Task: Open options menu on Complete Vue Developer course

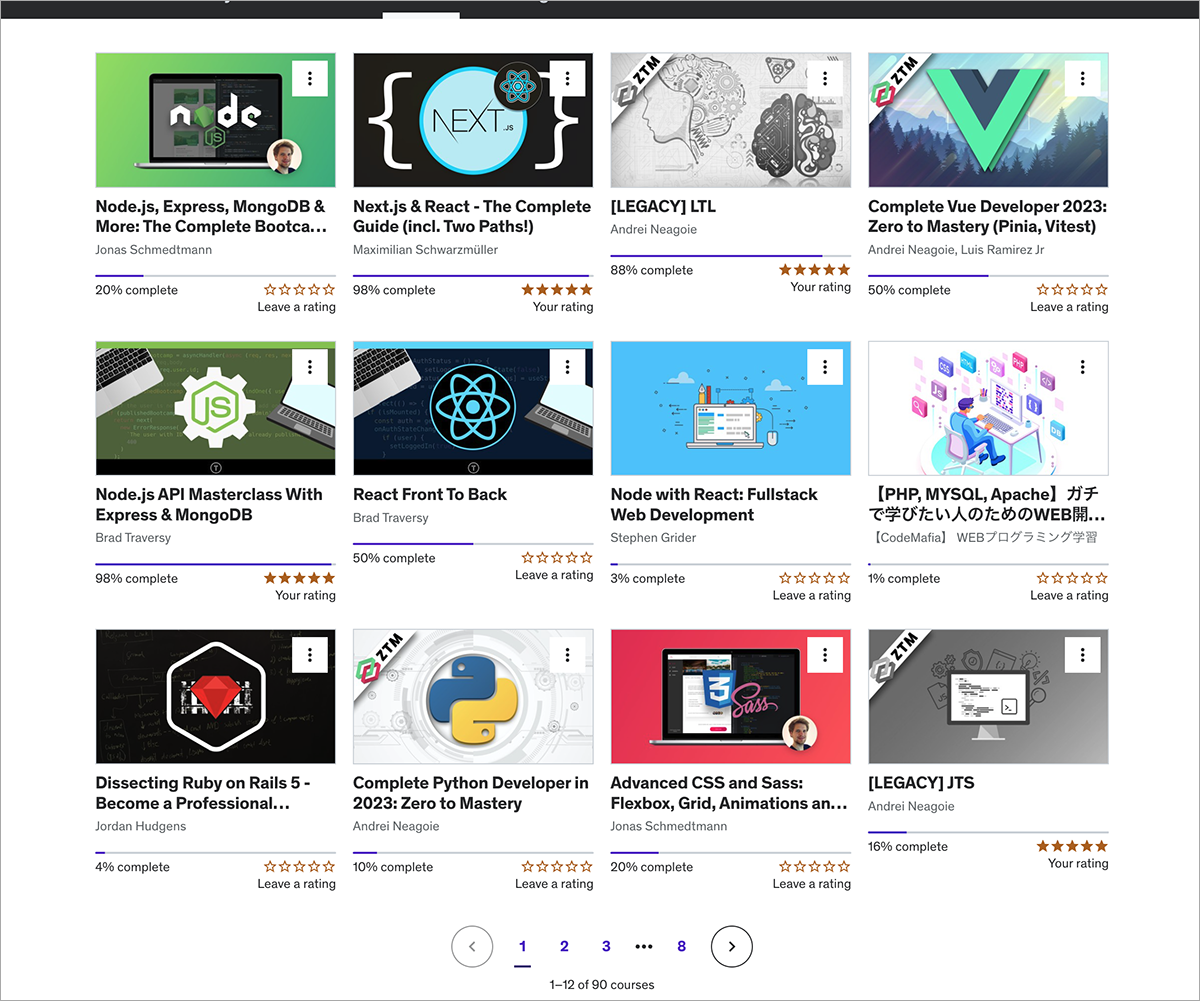Action: pos(1082,79)
